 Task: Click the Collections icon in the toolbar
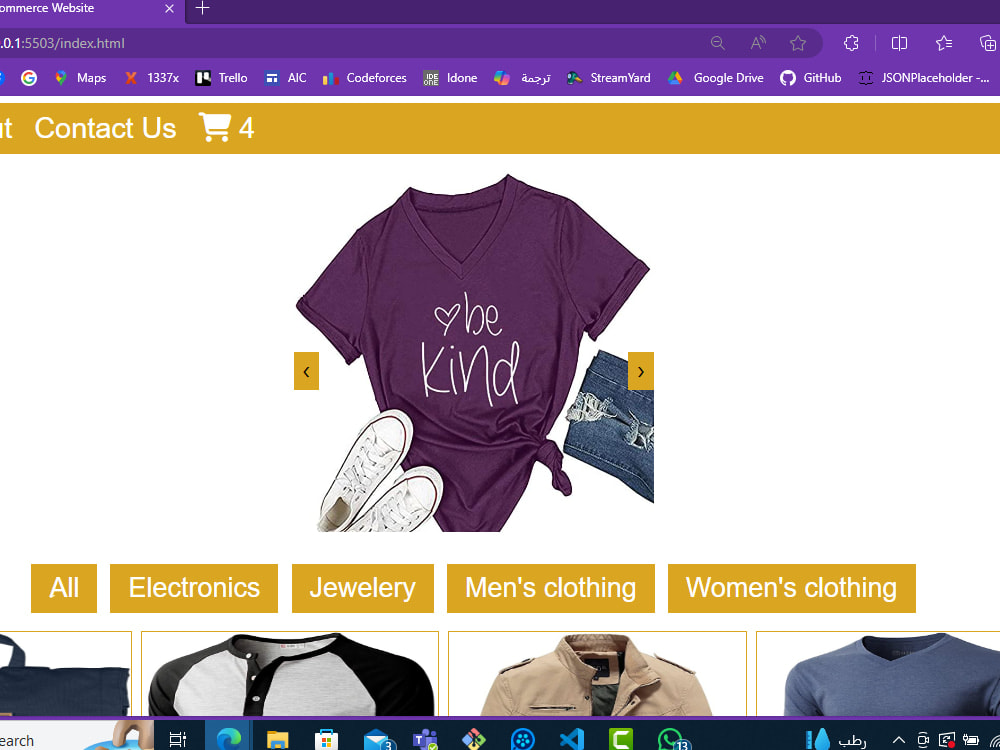click(987, 43)
